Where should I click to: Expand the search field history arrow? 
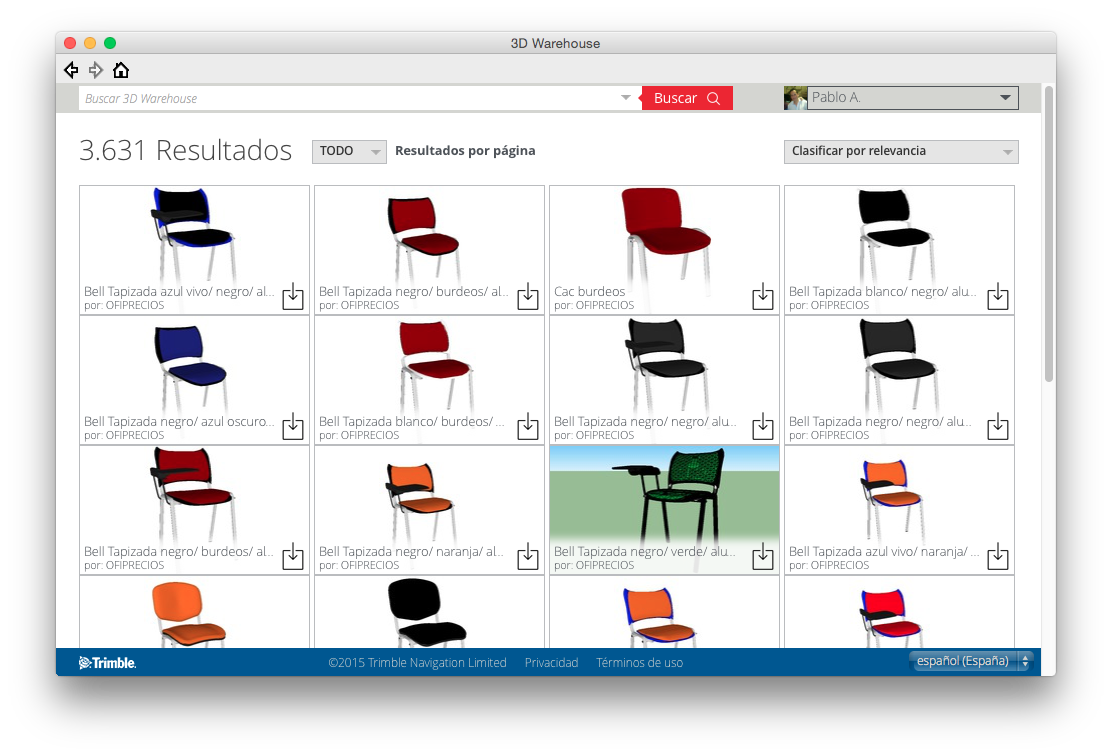[x=626, y=98]
